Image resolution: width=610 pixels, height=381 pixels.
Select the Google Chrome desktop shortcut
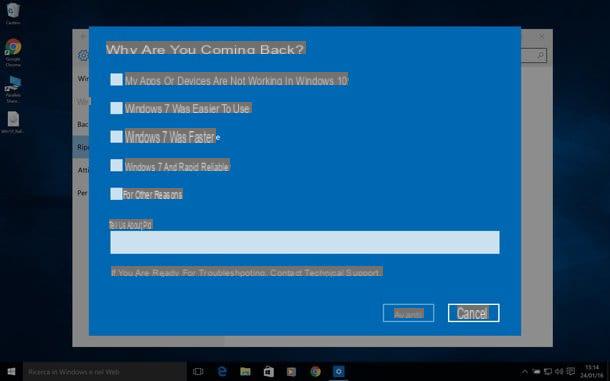pyautogui.click(x=13, y=53)
